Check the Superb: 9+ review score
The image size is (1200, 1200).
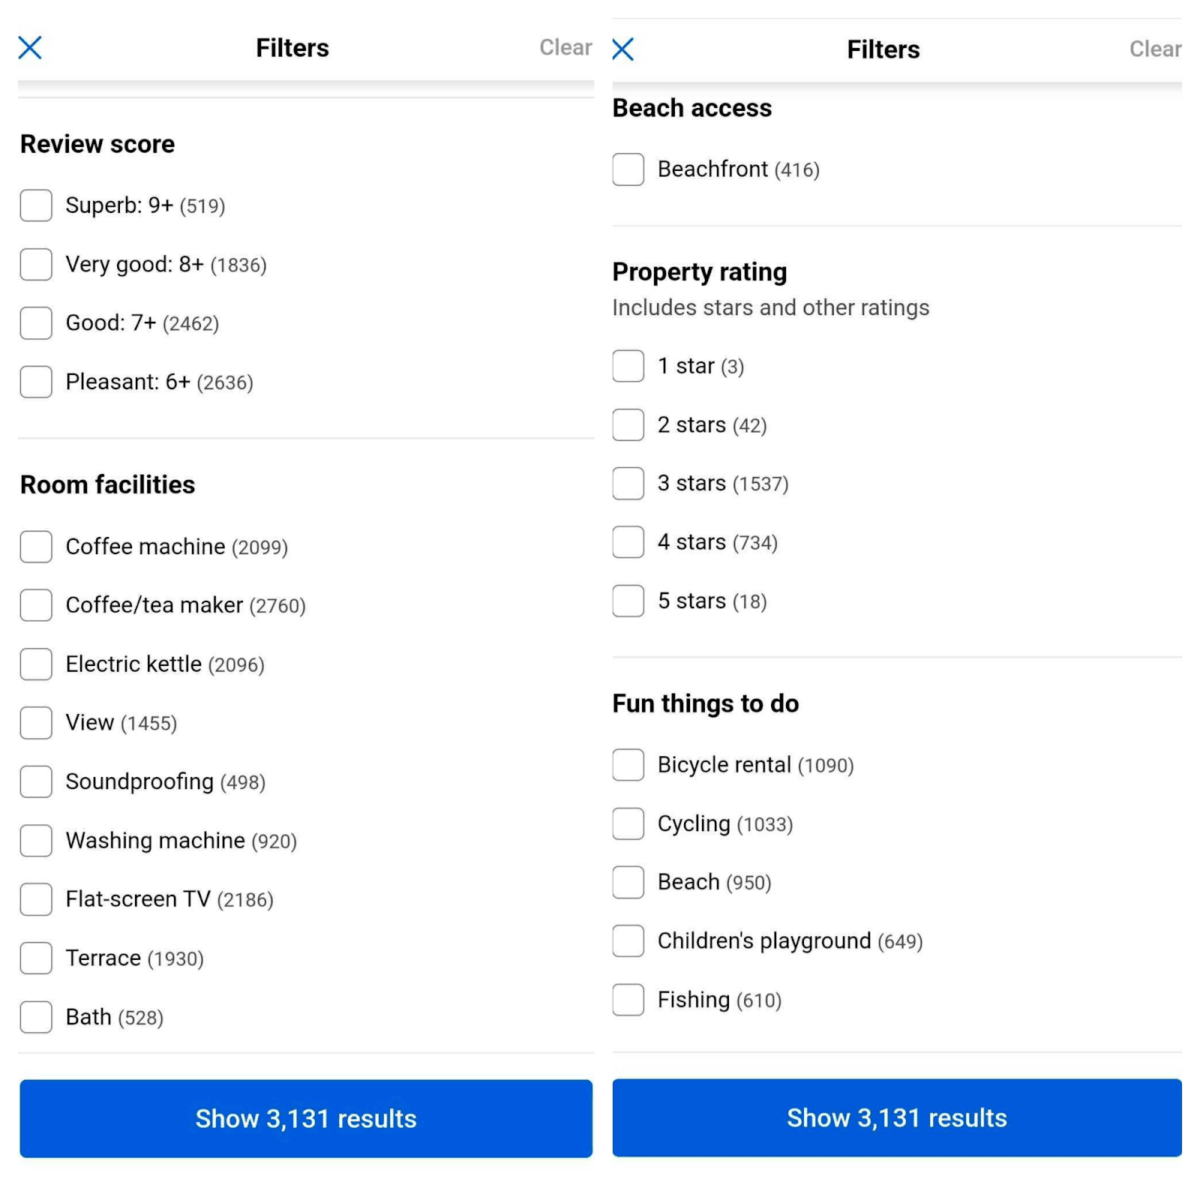(36, 206)
